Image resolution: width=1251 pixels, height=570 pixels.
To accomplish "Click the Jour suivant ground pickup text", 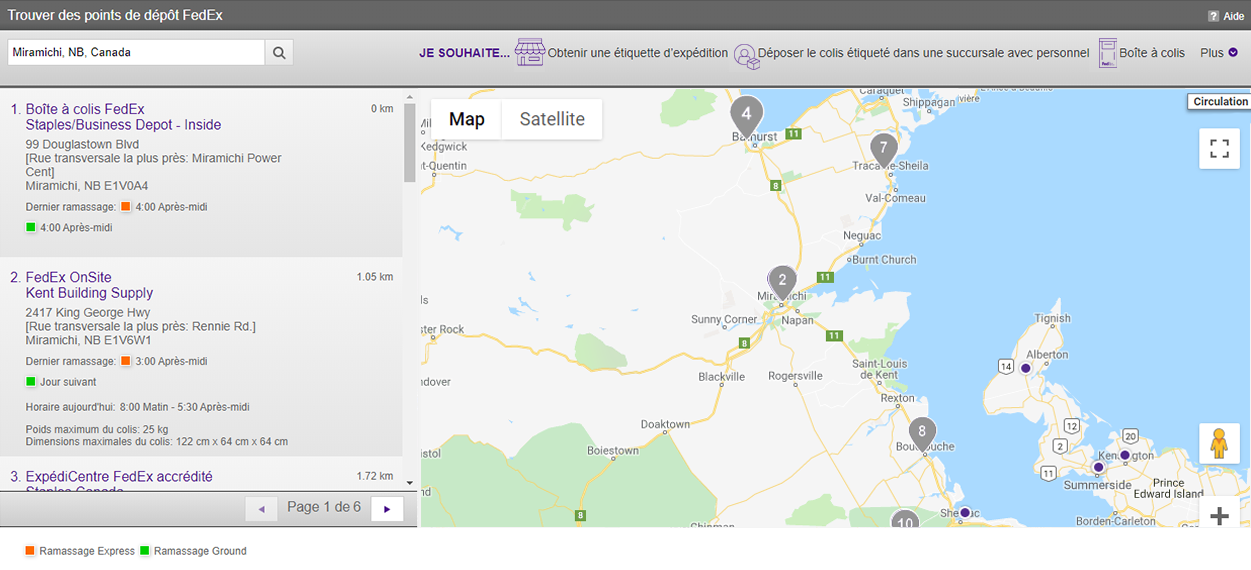I will (68, 382).
